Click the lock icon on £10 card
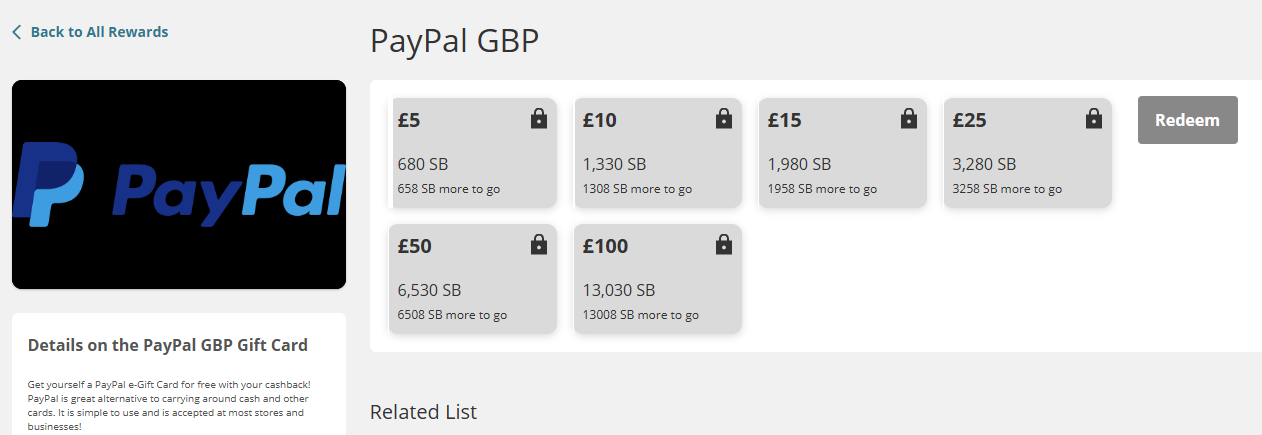This screenshot has height=435, width=1262. 724,119
